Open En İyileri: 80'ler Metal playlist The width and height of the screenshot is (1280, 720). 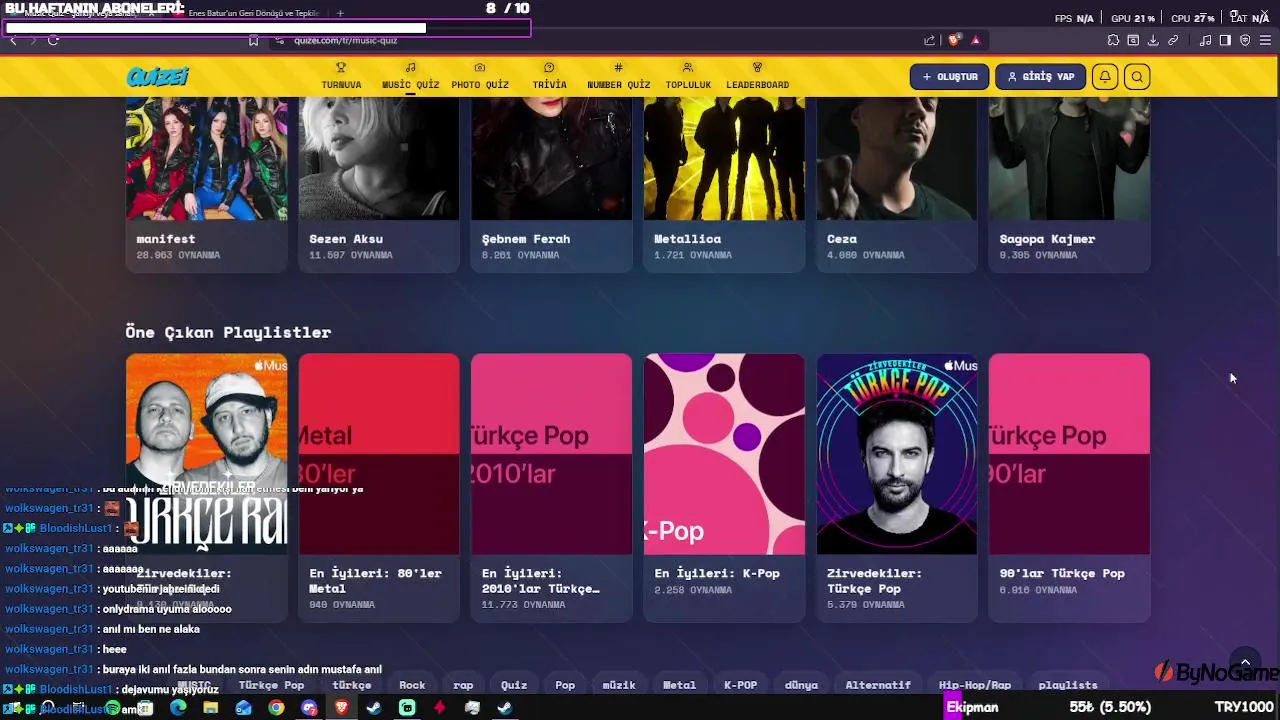379,487
